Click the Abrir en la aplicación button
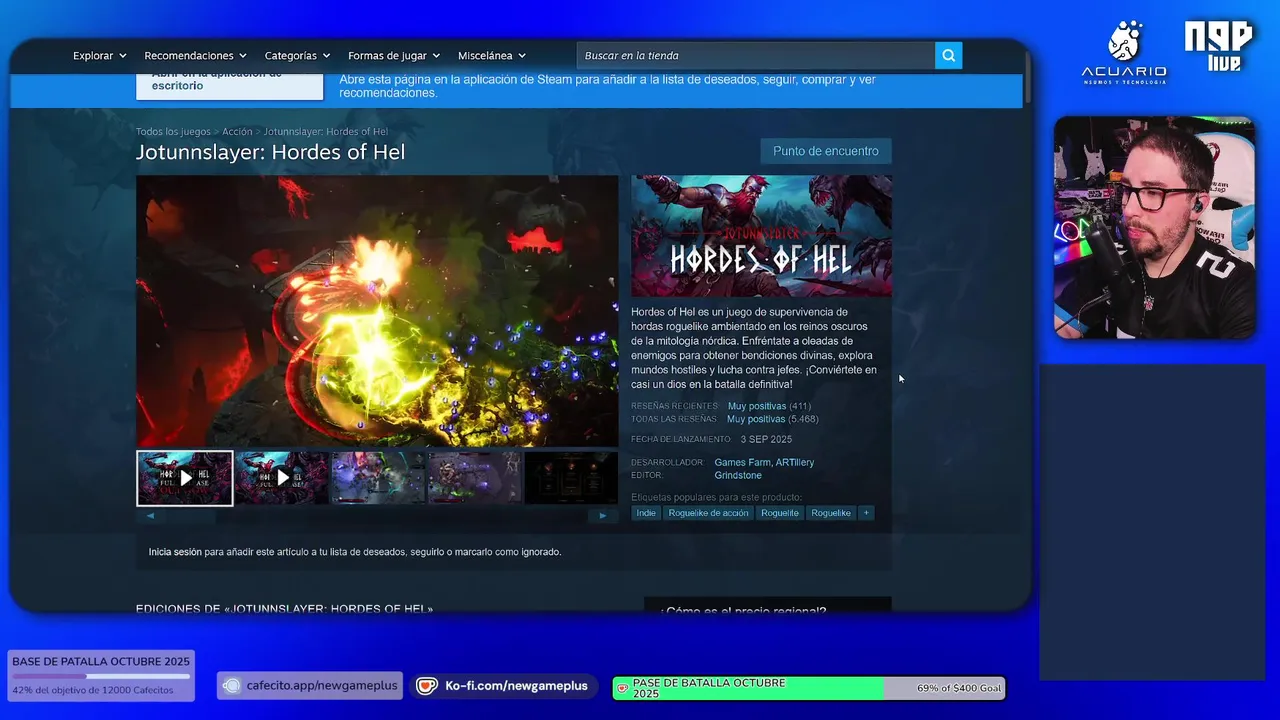The width and height of the screenshot is (1280, 720). click(x=230, y=86)
